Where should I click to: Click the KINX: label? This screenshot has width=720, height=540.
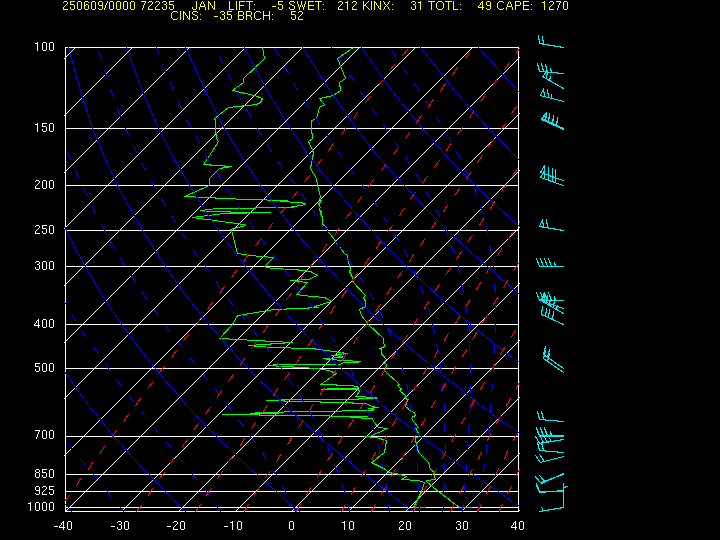(x=377, y=6)
